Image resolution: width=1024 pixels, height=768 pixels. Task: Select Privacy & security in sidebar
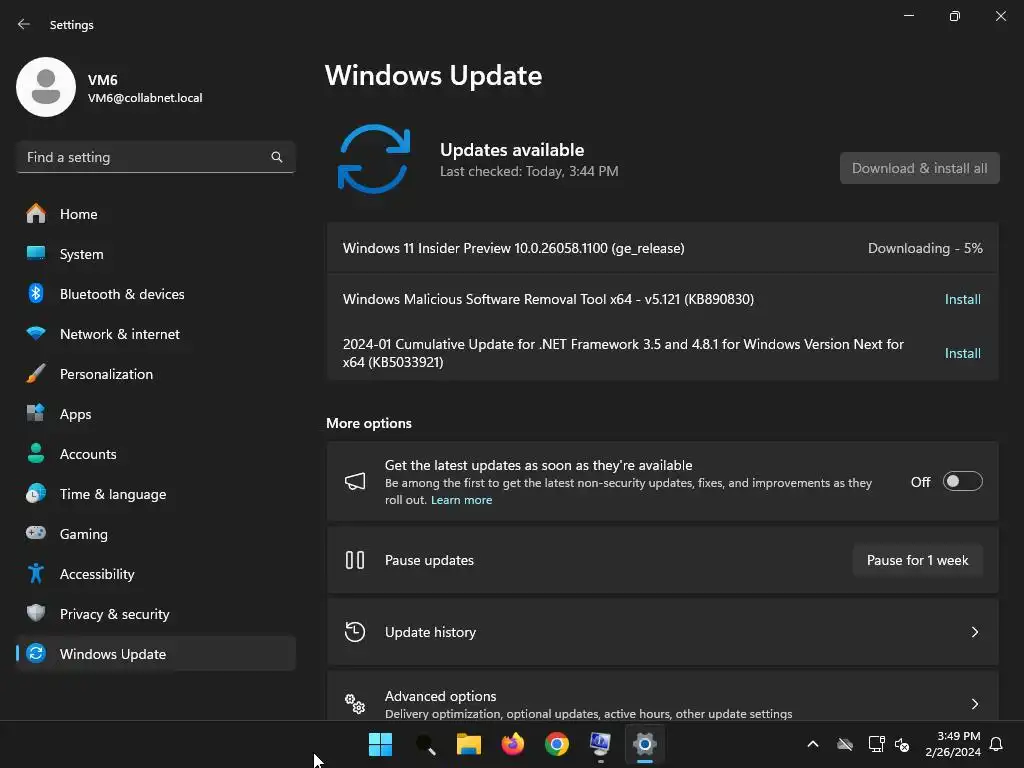coord(155,614)
